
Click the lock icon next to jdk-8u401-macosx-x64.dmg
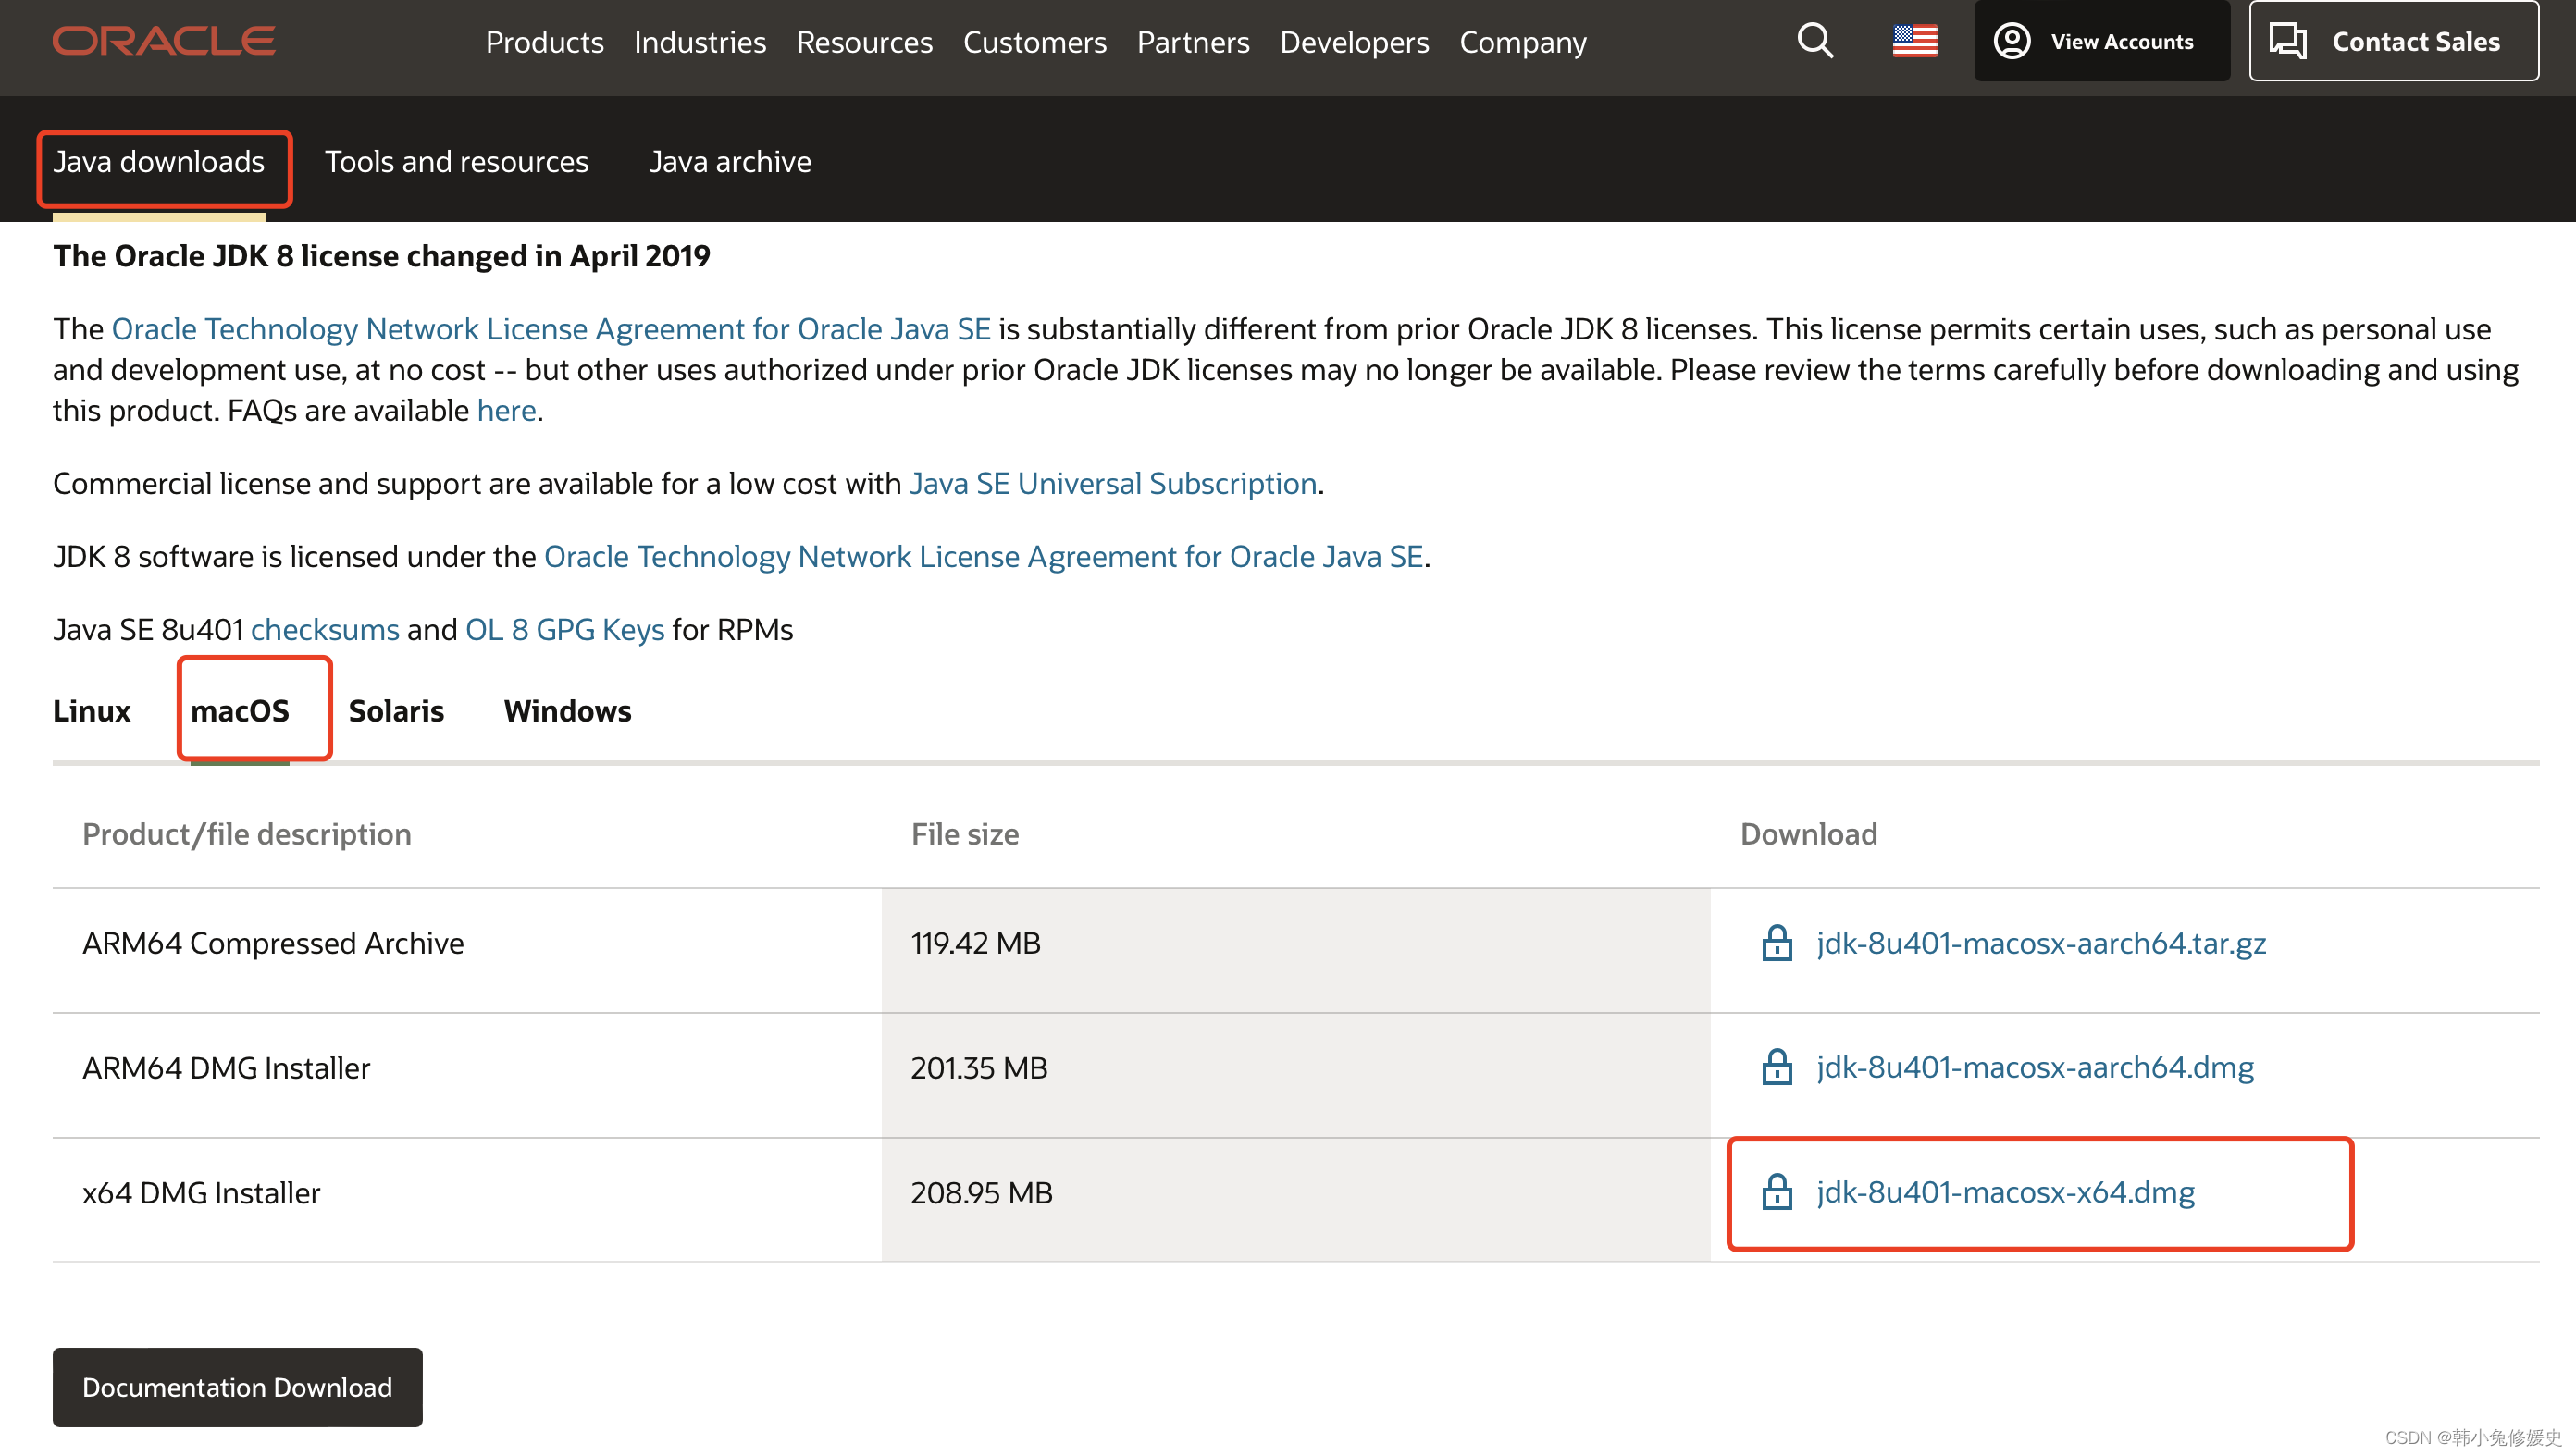pyautogui.click(x=1777, y=1192)
